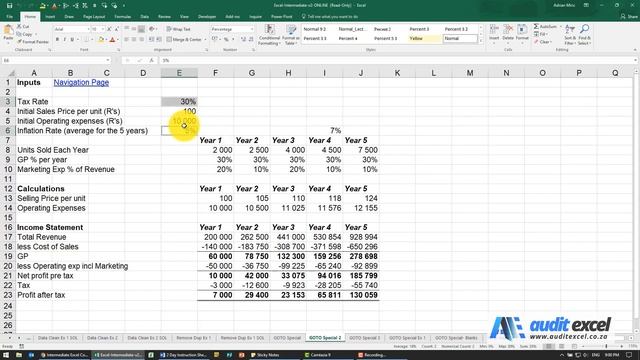Toggle Bold formatting
Image resolution: width=640 pixels, height=360 pixels.
tap(57, 40)
